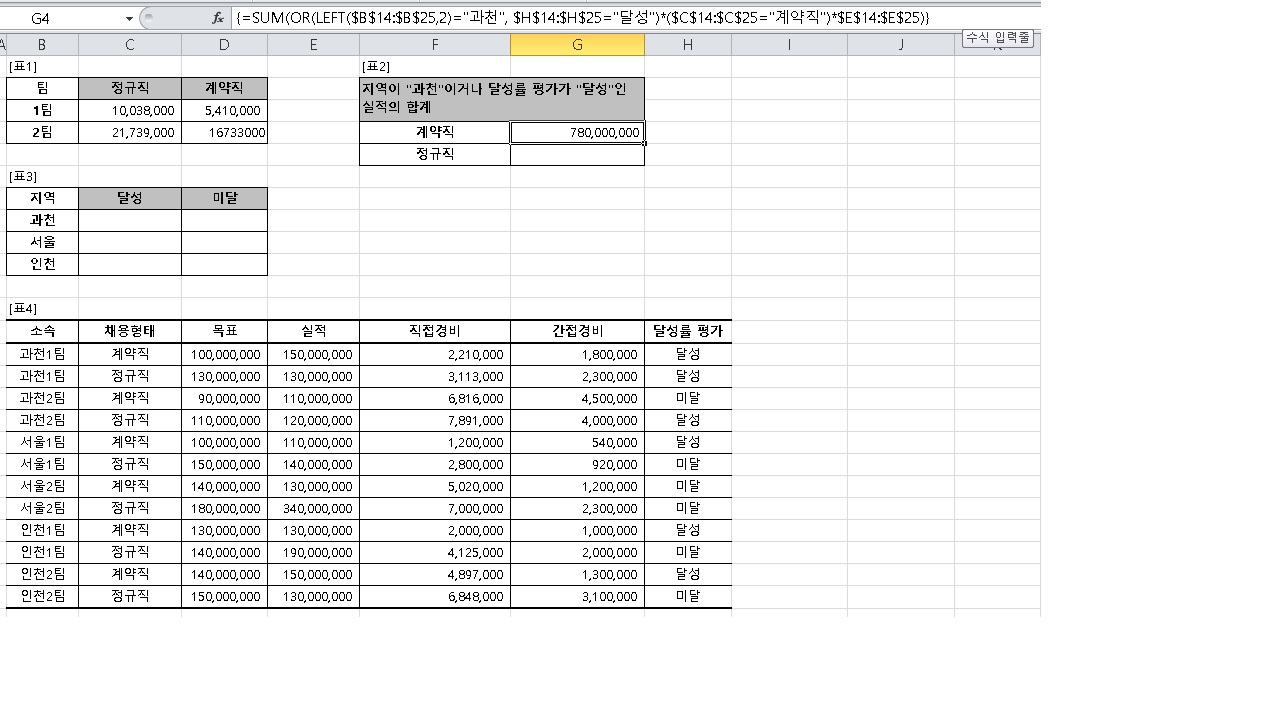Click the 달성률 평가 column header cell

pos(687,331)
